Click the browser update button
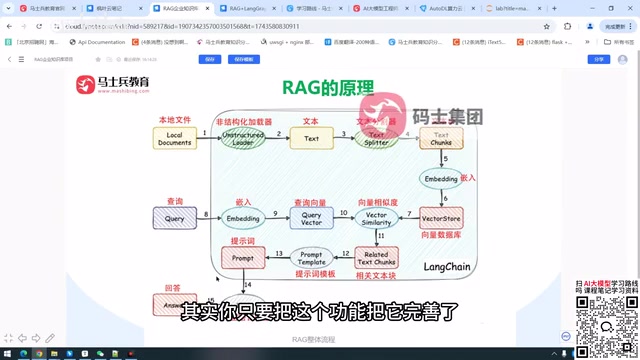The image size is (640, 360). [618, 26]
